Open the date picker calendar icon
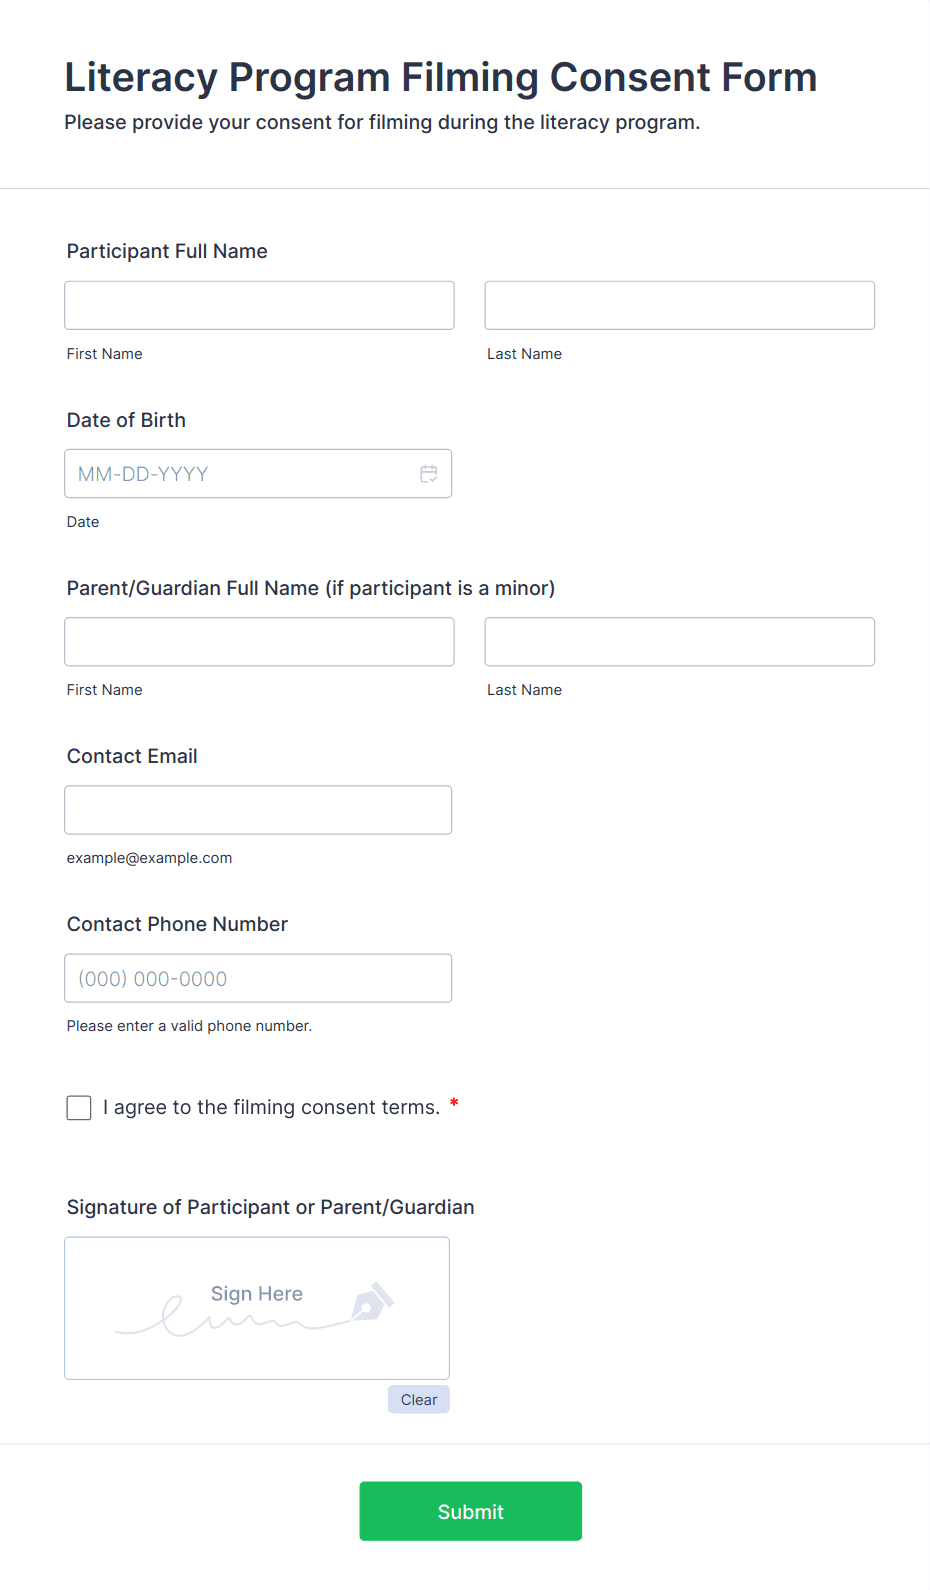The image size is (930, 1590). click(x=429, y=474)
